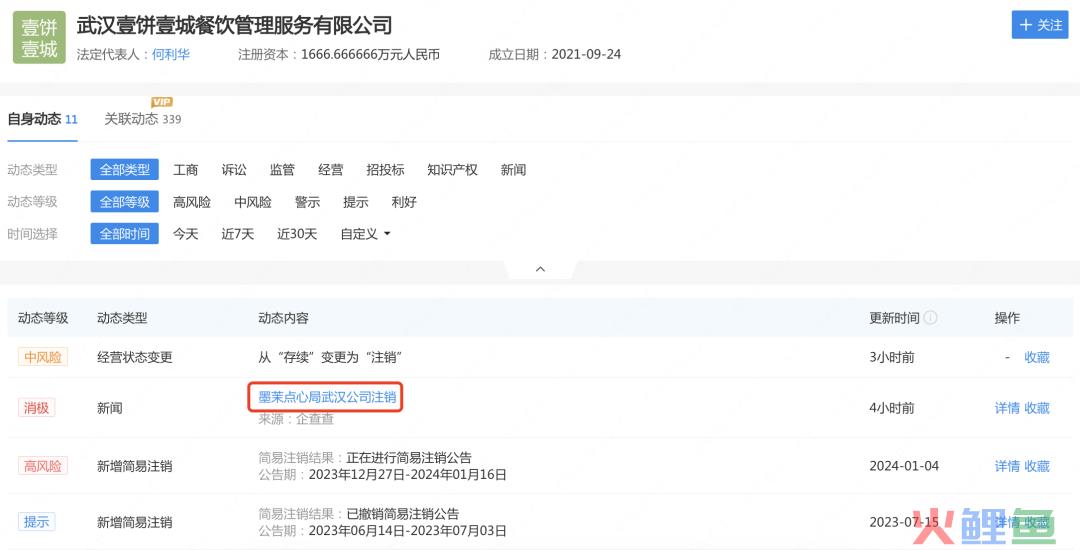Viewport: 1080px width, 550px height.
Task: Click the 动态内容 column header
Action: tap(283, 318)
